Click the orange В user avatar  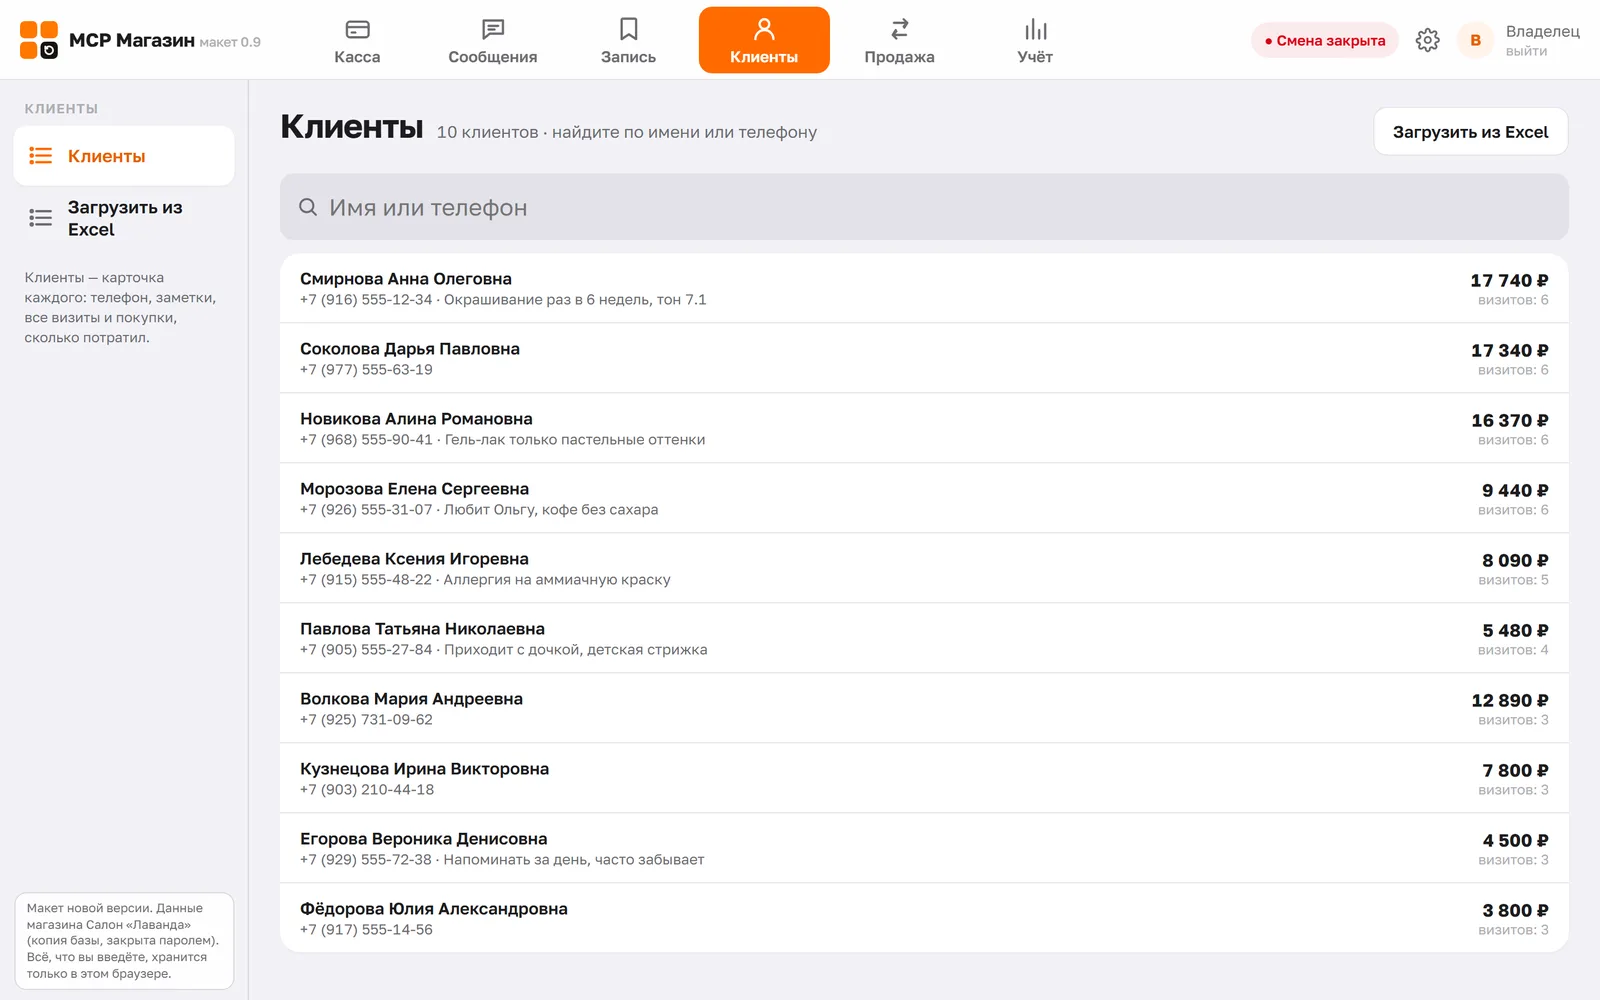point(1475,40)
